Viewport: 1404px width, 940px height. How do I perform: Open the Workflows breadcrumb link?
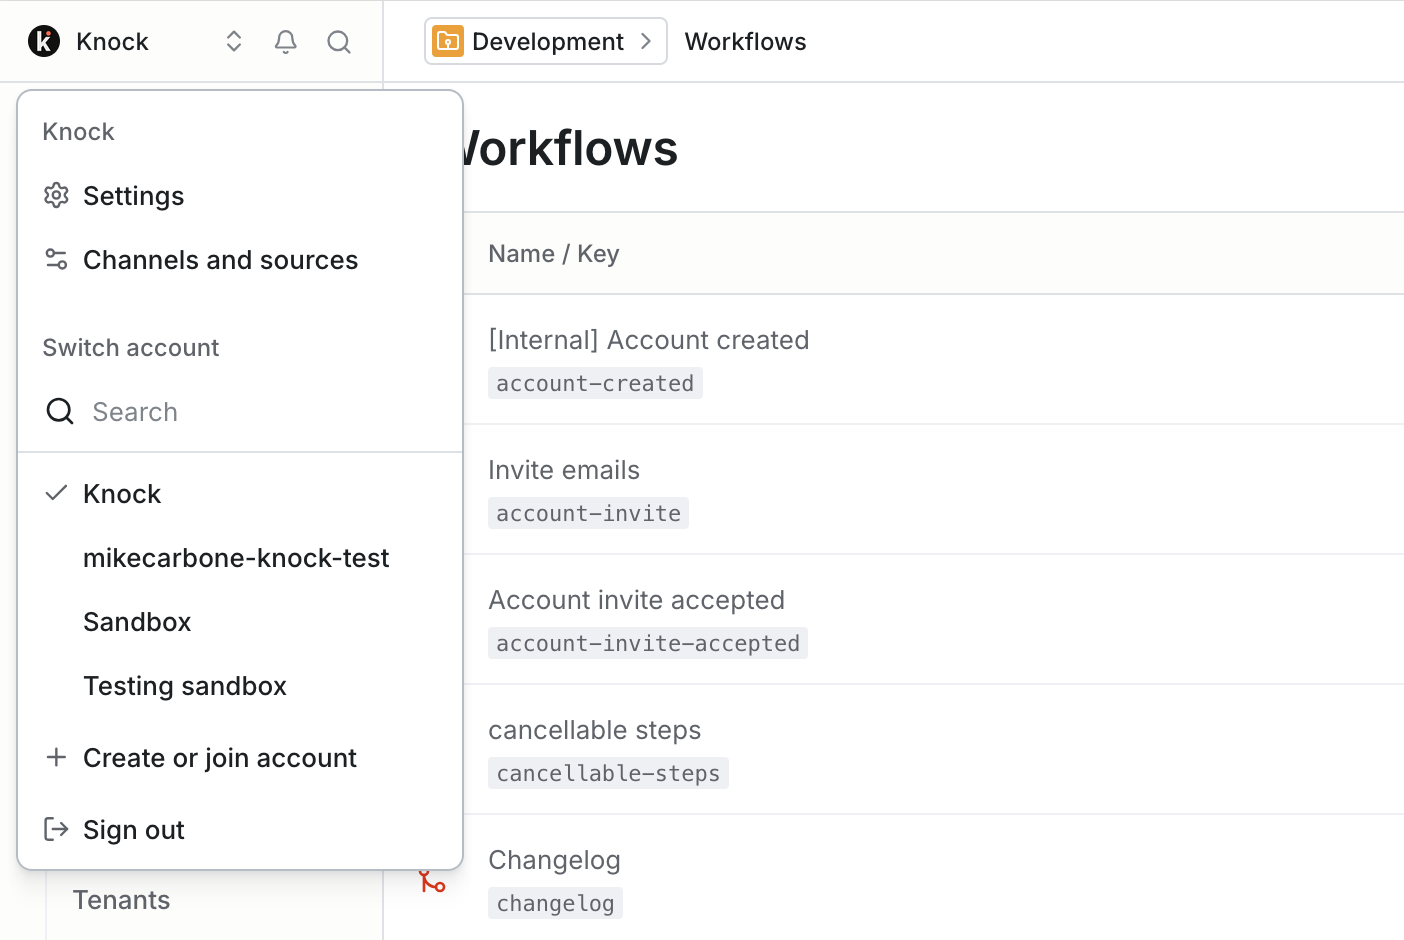[x=745, y=41]
